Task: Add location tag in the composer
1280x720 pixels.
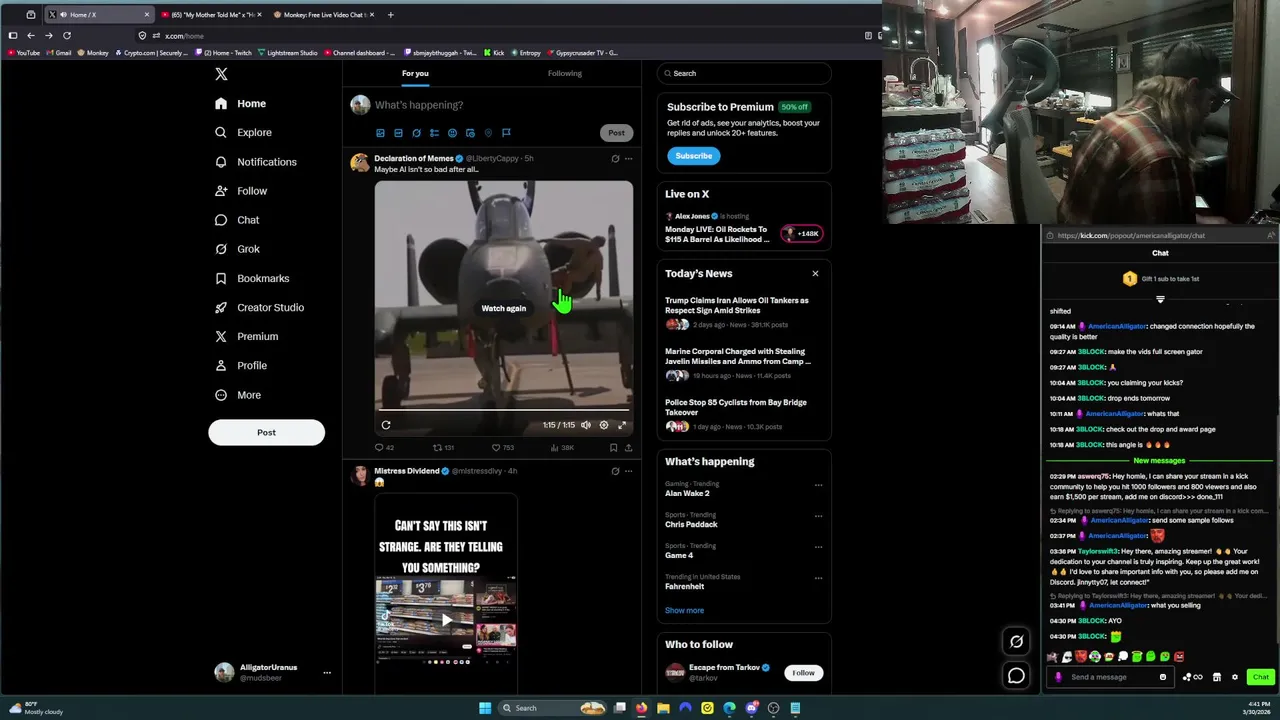Action: (x=488, y=133)
